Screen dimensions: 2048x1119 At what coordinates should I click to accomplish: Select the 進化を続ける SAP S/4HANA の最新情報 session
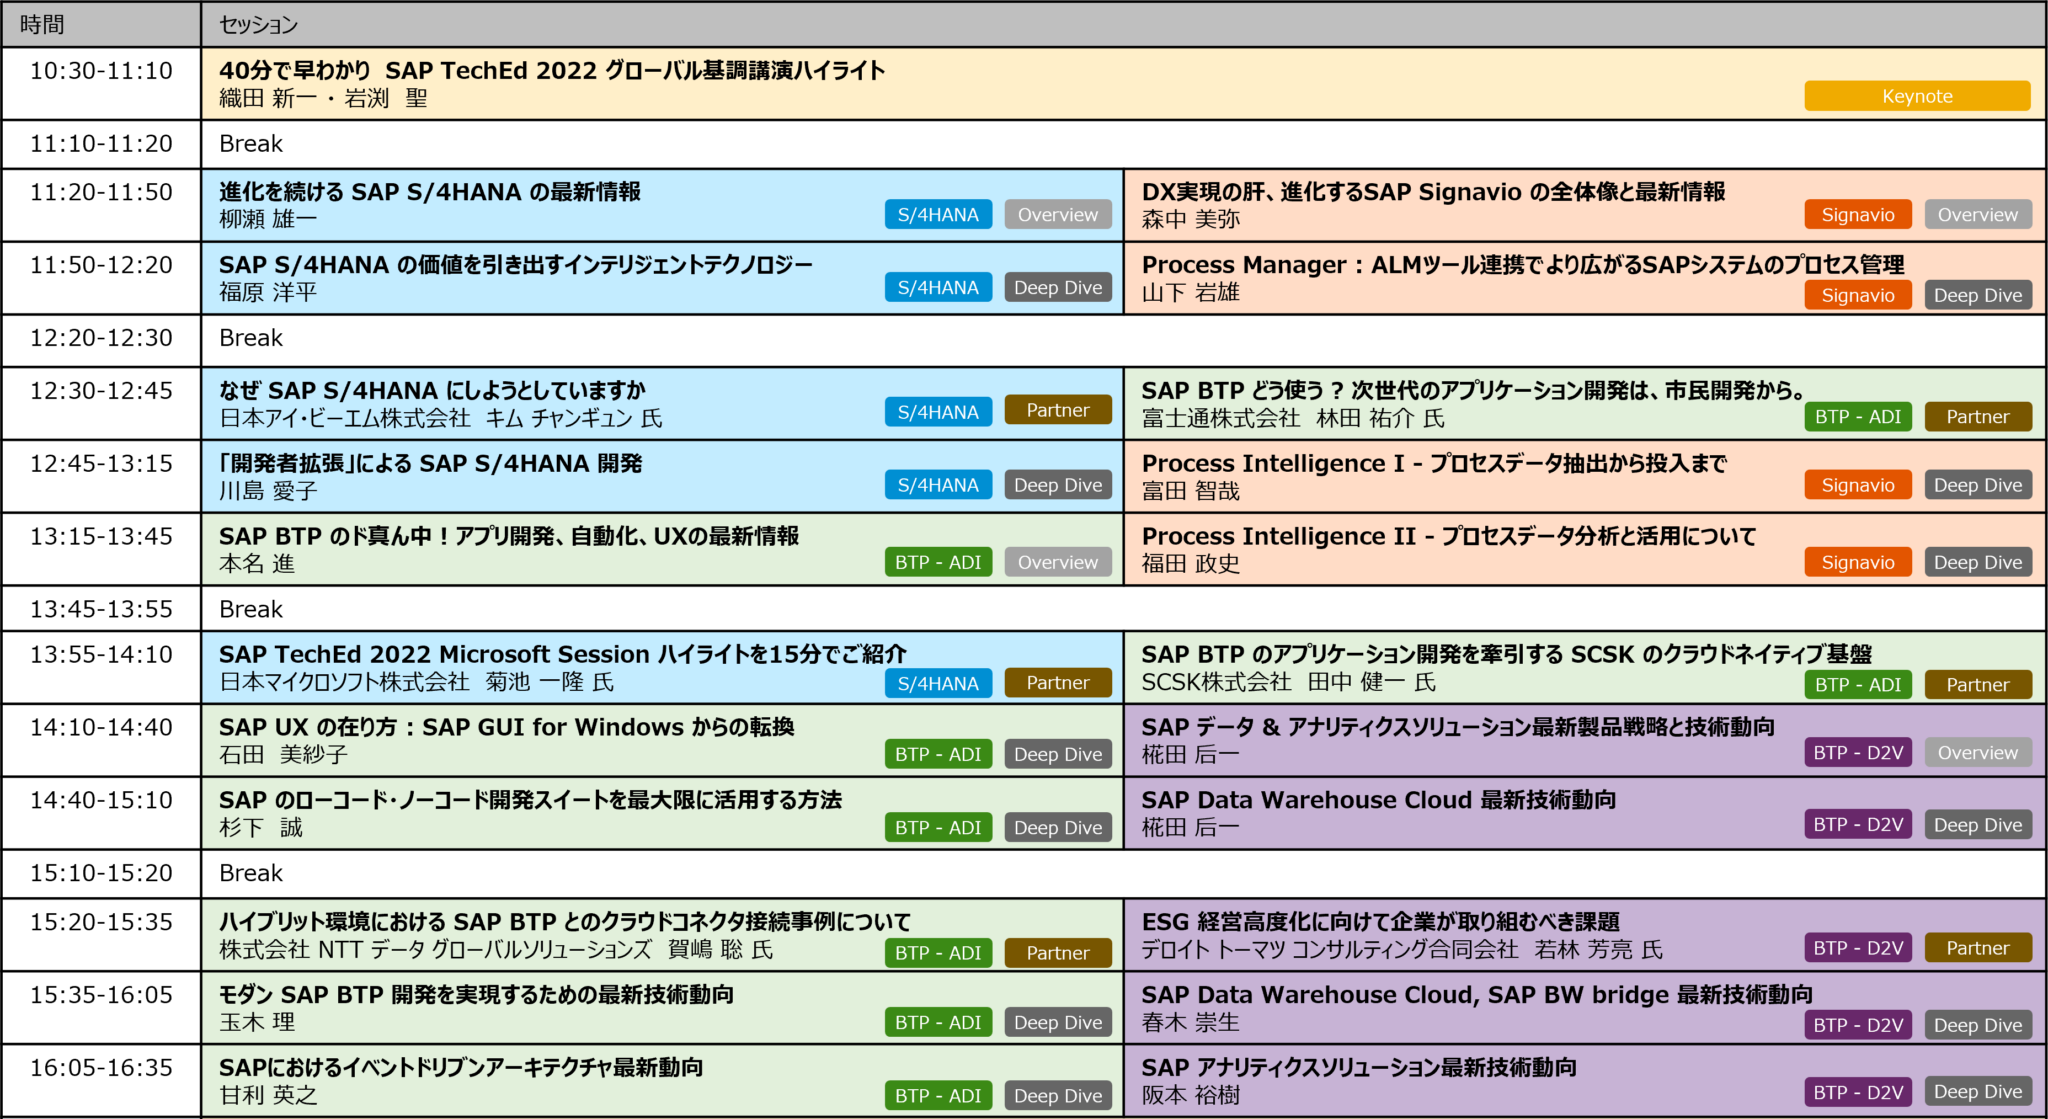(430, 192)
